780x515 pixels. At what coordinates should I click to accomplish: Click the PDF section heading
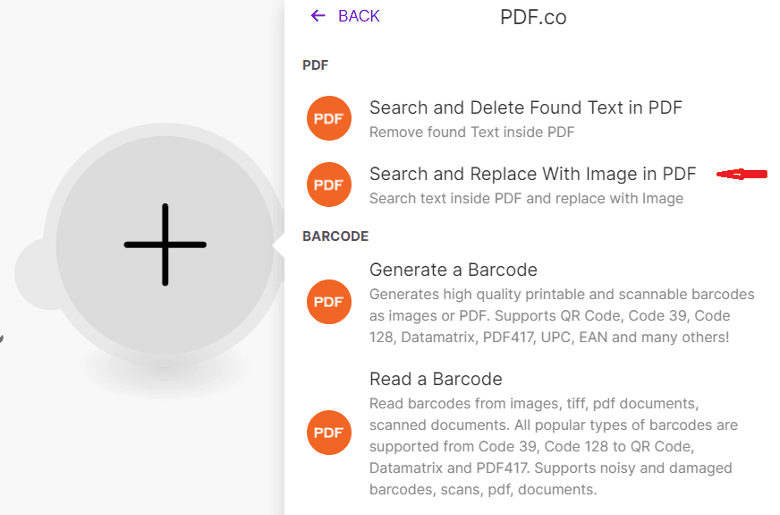(315, 65)
